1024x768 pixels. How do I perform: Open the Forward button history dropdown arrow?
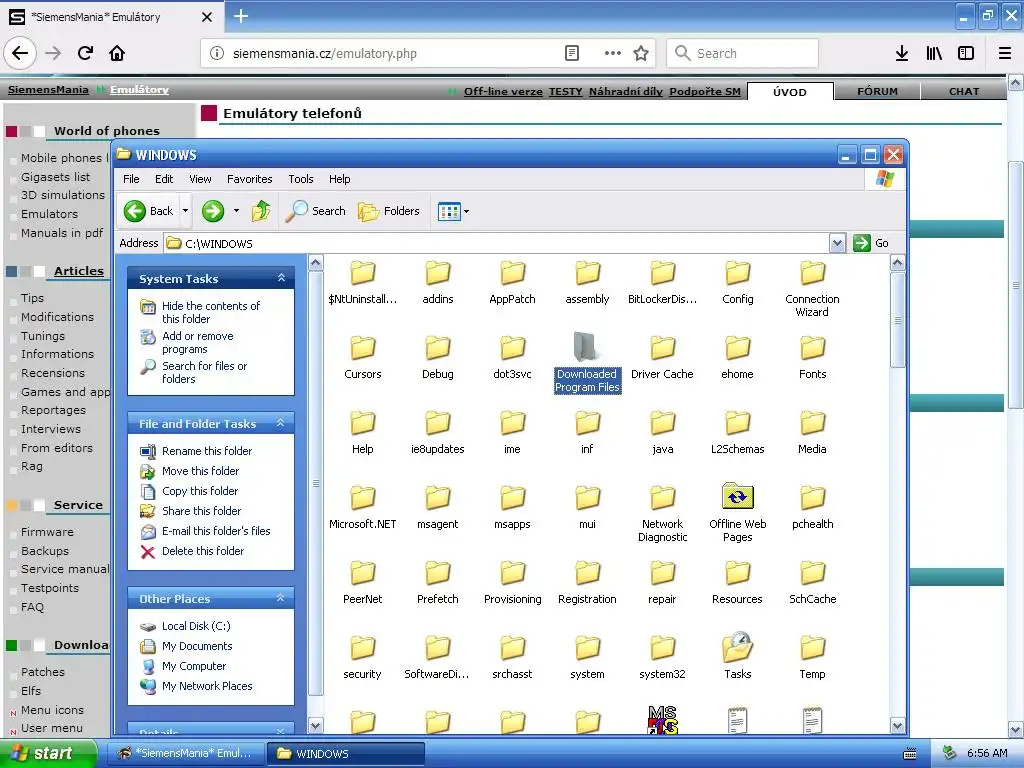coord(236,211)
